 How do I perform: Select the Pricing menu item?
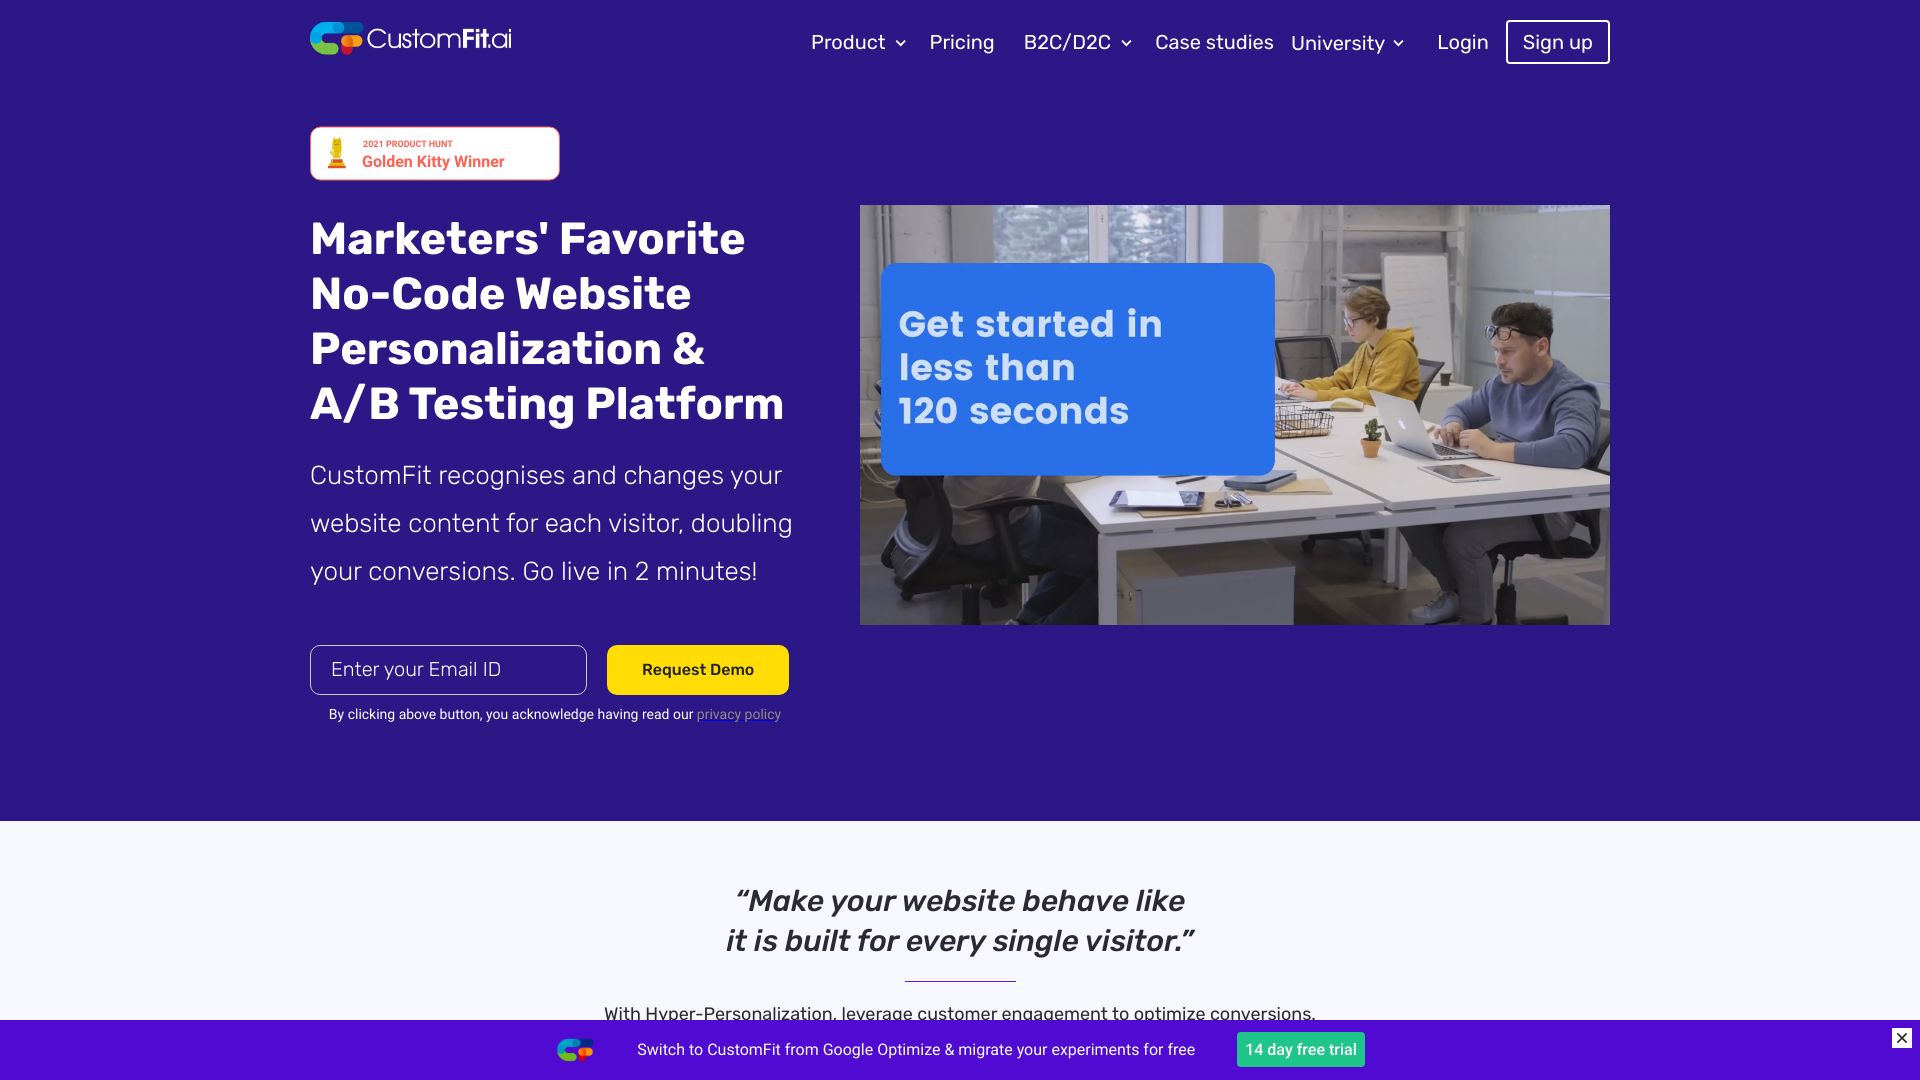coord(961,42)
